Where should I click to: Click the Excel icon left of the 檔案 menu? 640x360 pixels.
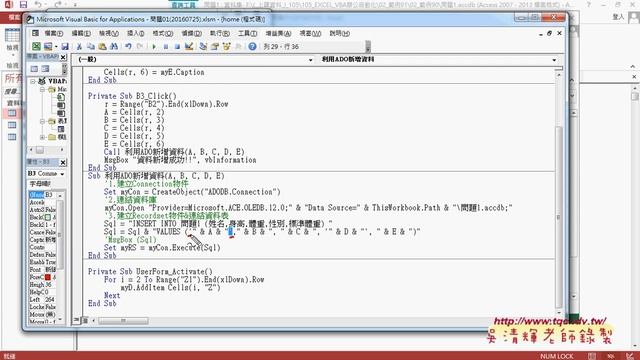pyautogui.click(x=36, y=33)
